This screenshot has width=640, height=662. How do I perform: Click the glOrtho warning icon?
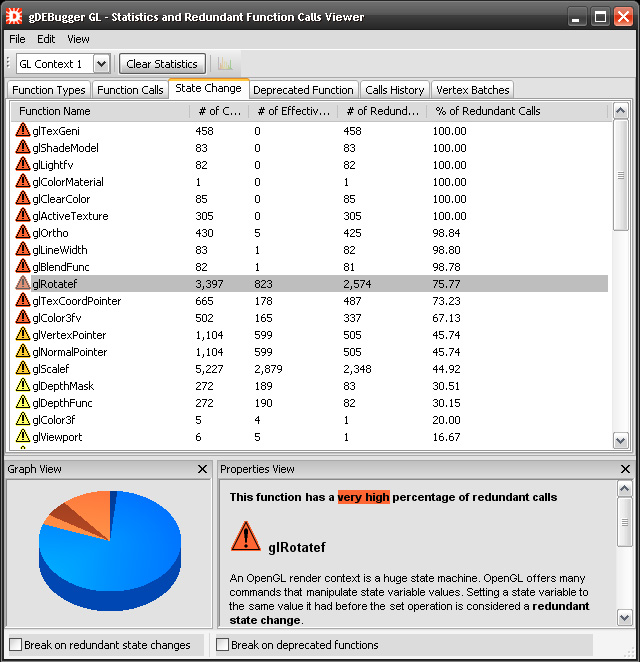click(23, 232)
